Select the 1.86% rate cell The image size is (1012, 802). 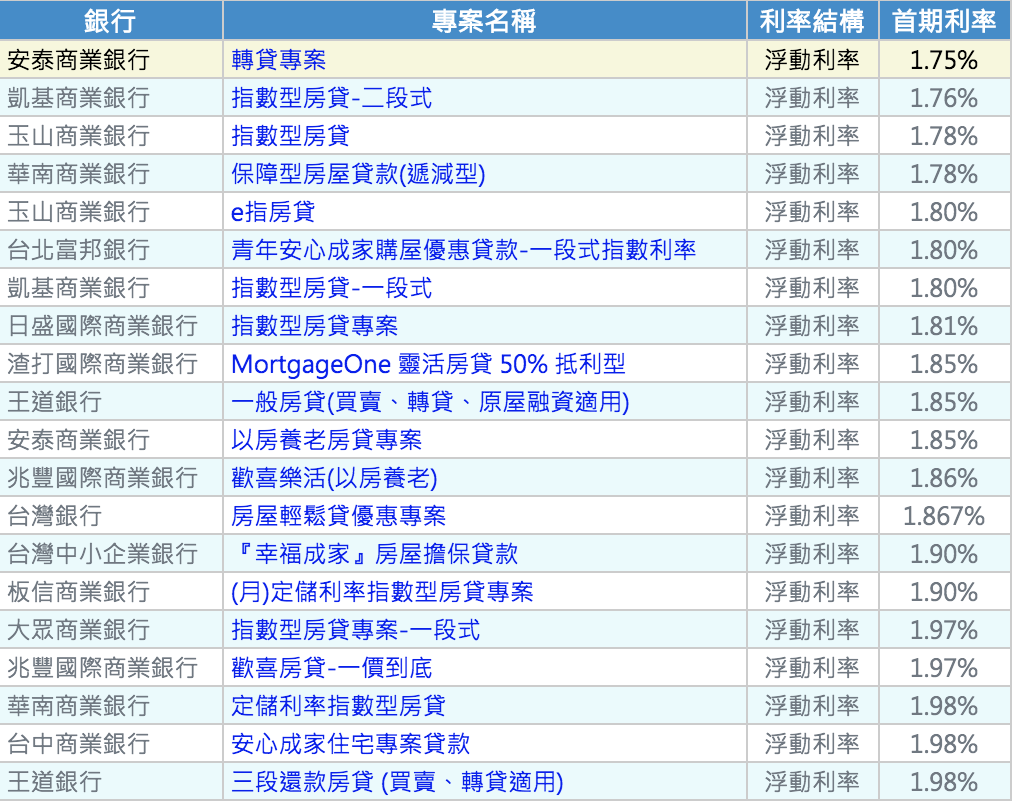(944, 478)
